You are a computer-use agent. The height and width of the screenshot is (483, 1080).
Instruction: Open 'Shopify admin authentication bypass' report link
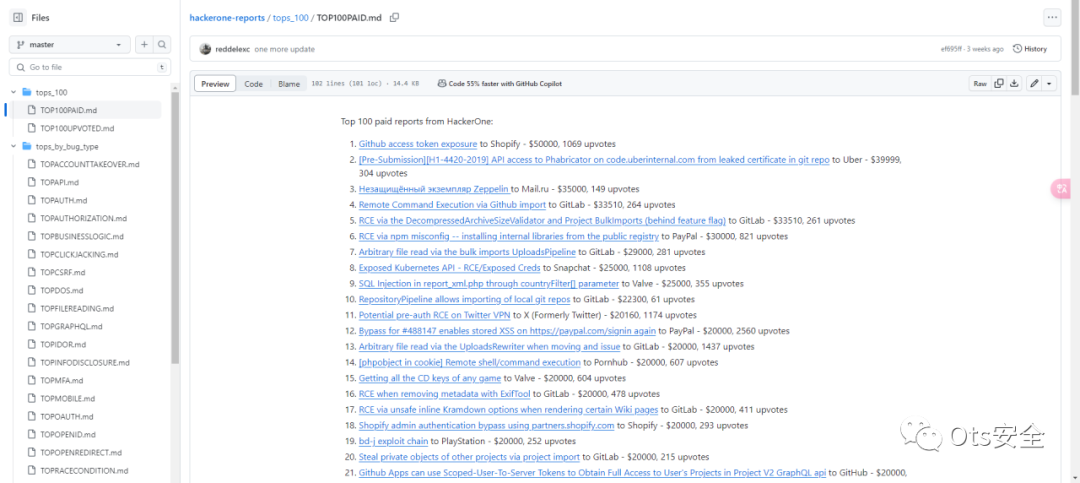(486, 426)
